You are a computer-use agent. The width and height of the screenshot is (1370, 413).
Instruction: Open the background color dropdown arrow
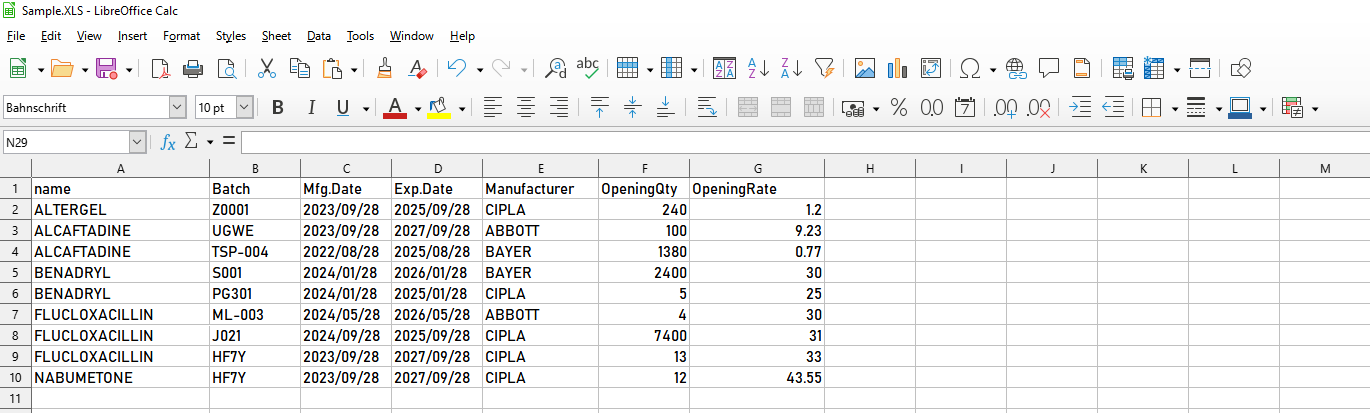pos(461,108)
